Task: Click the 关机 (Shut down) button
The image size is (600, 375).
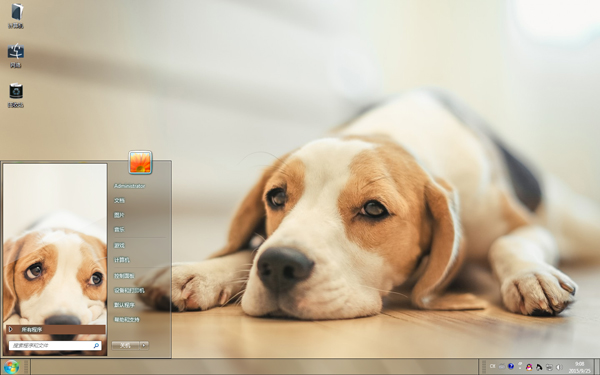Action: tap(125, 346)
